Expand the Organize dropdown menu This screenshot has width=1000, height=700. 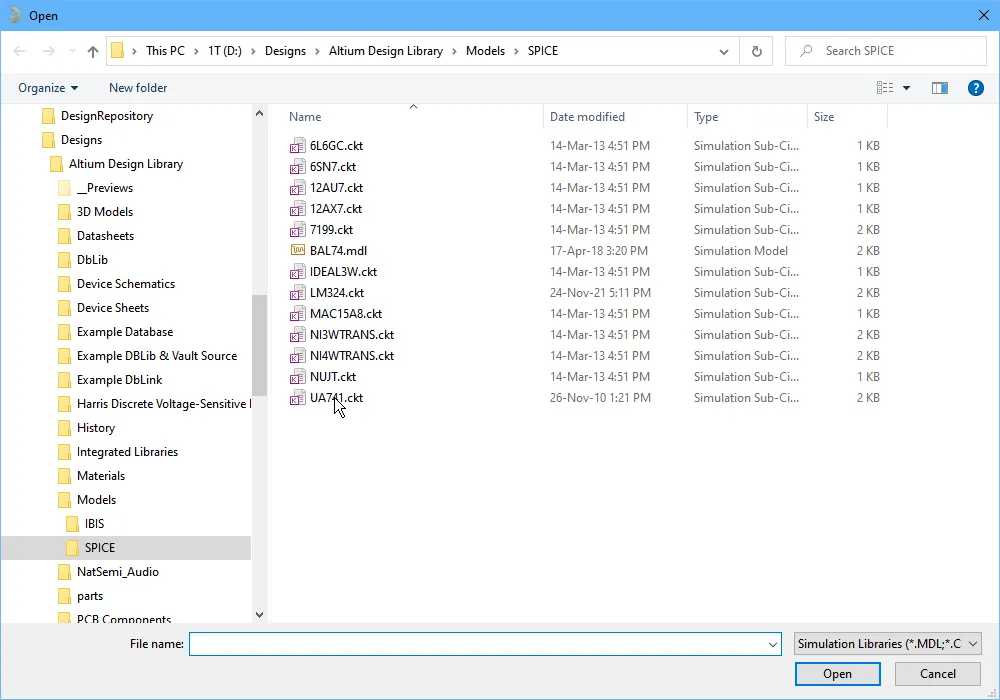coord(48,88)
